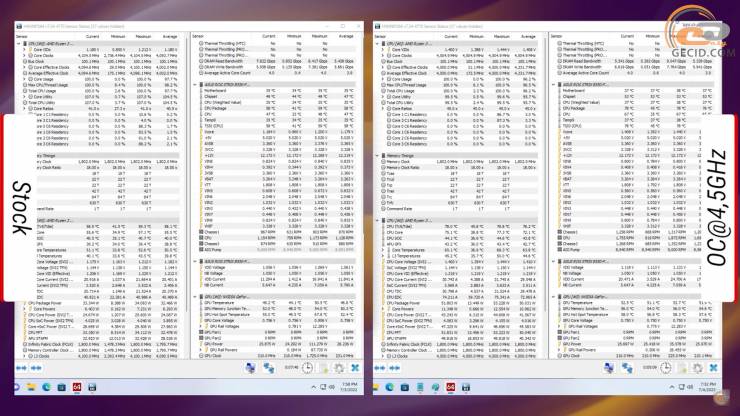
Task: Select Motherboard temperature row in Stock window
Action: 275,91
